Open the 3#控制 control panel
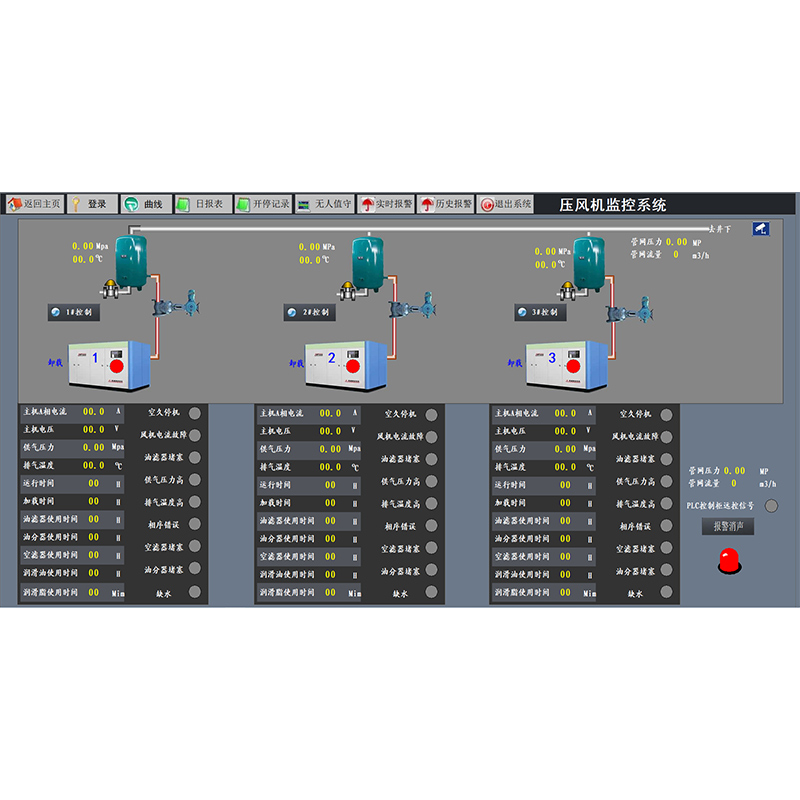This screenshot has height=800, width=800. 542,312
